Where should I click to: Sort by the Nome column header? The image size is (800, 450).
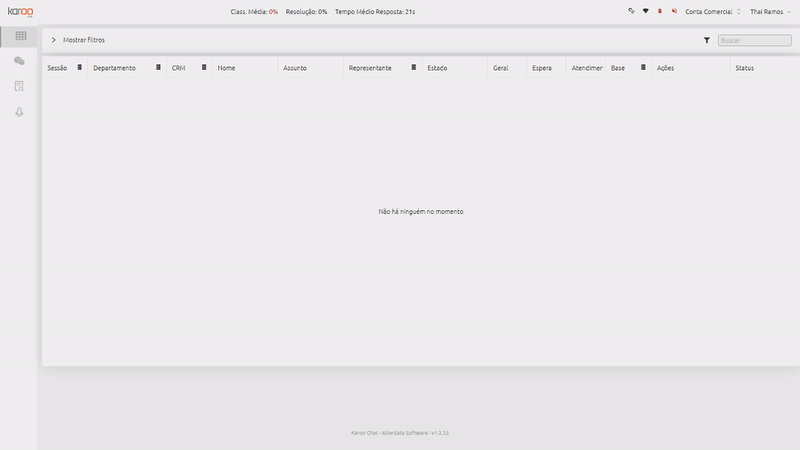[227, 68]
